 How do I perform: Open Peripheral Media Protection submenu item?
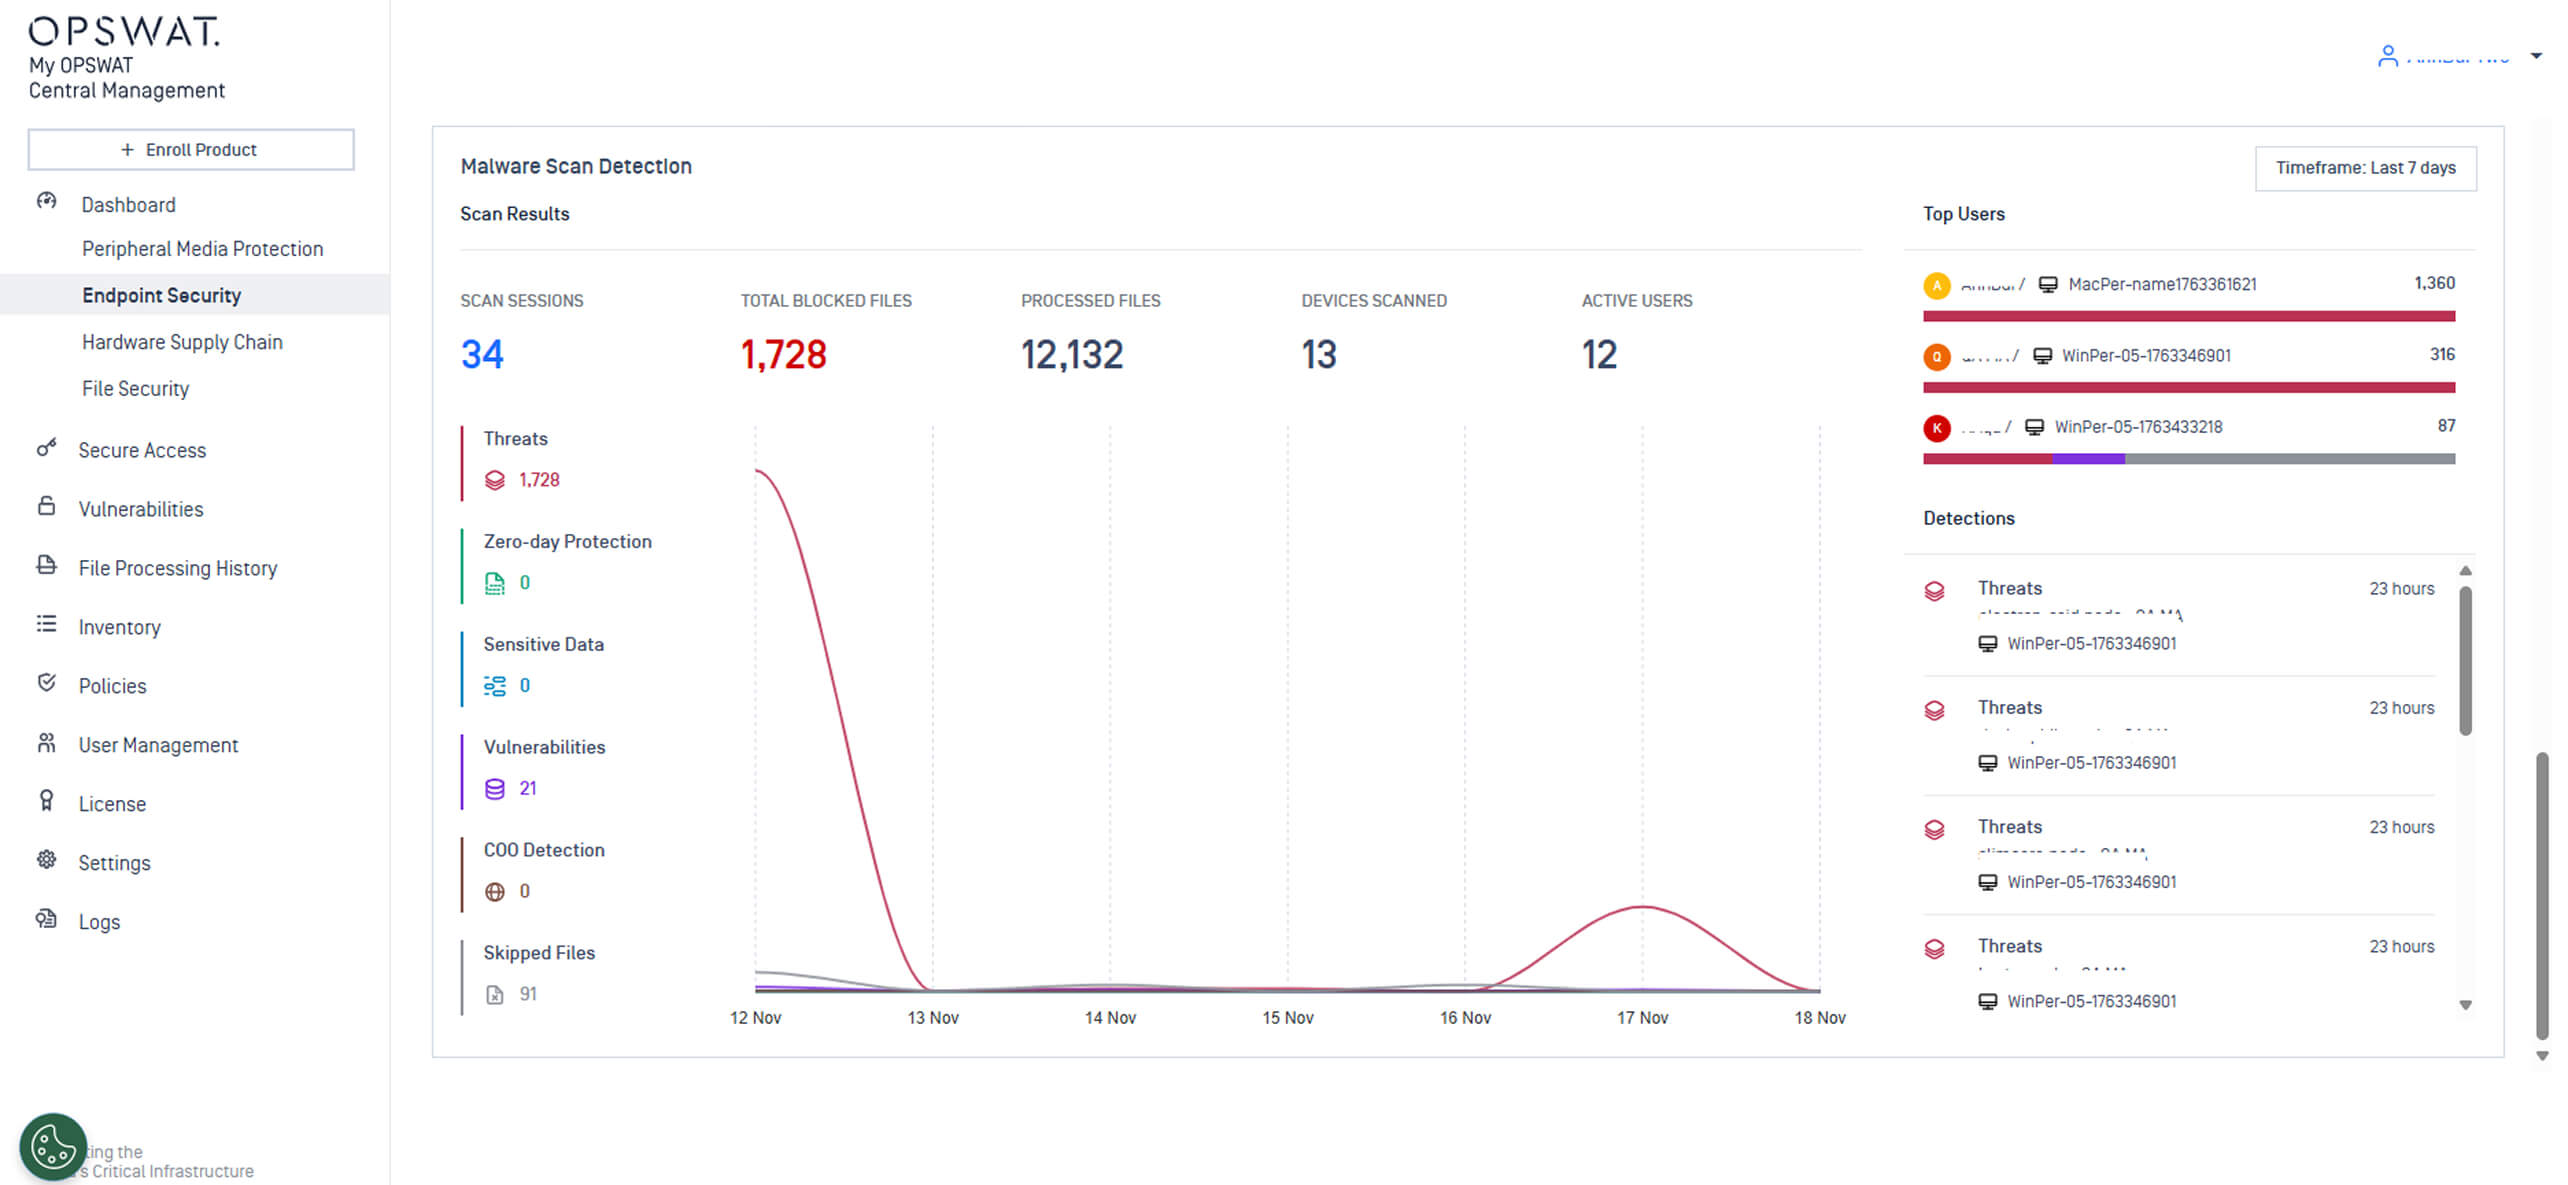pos(202,249)
